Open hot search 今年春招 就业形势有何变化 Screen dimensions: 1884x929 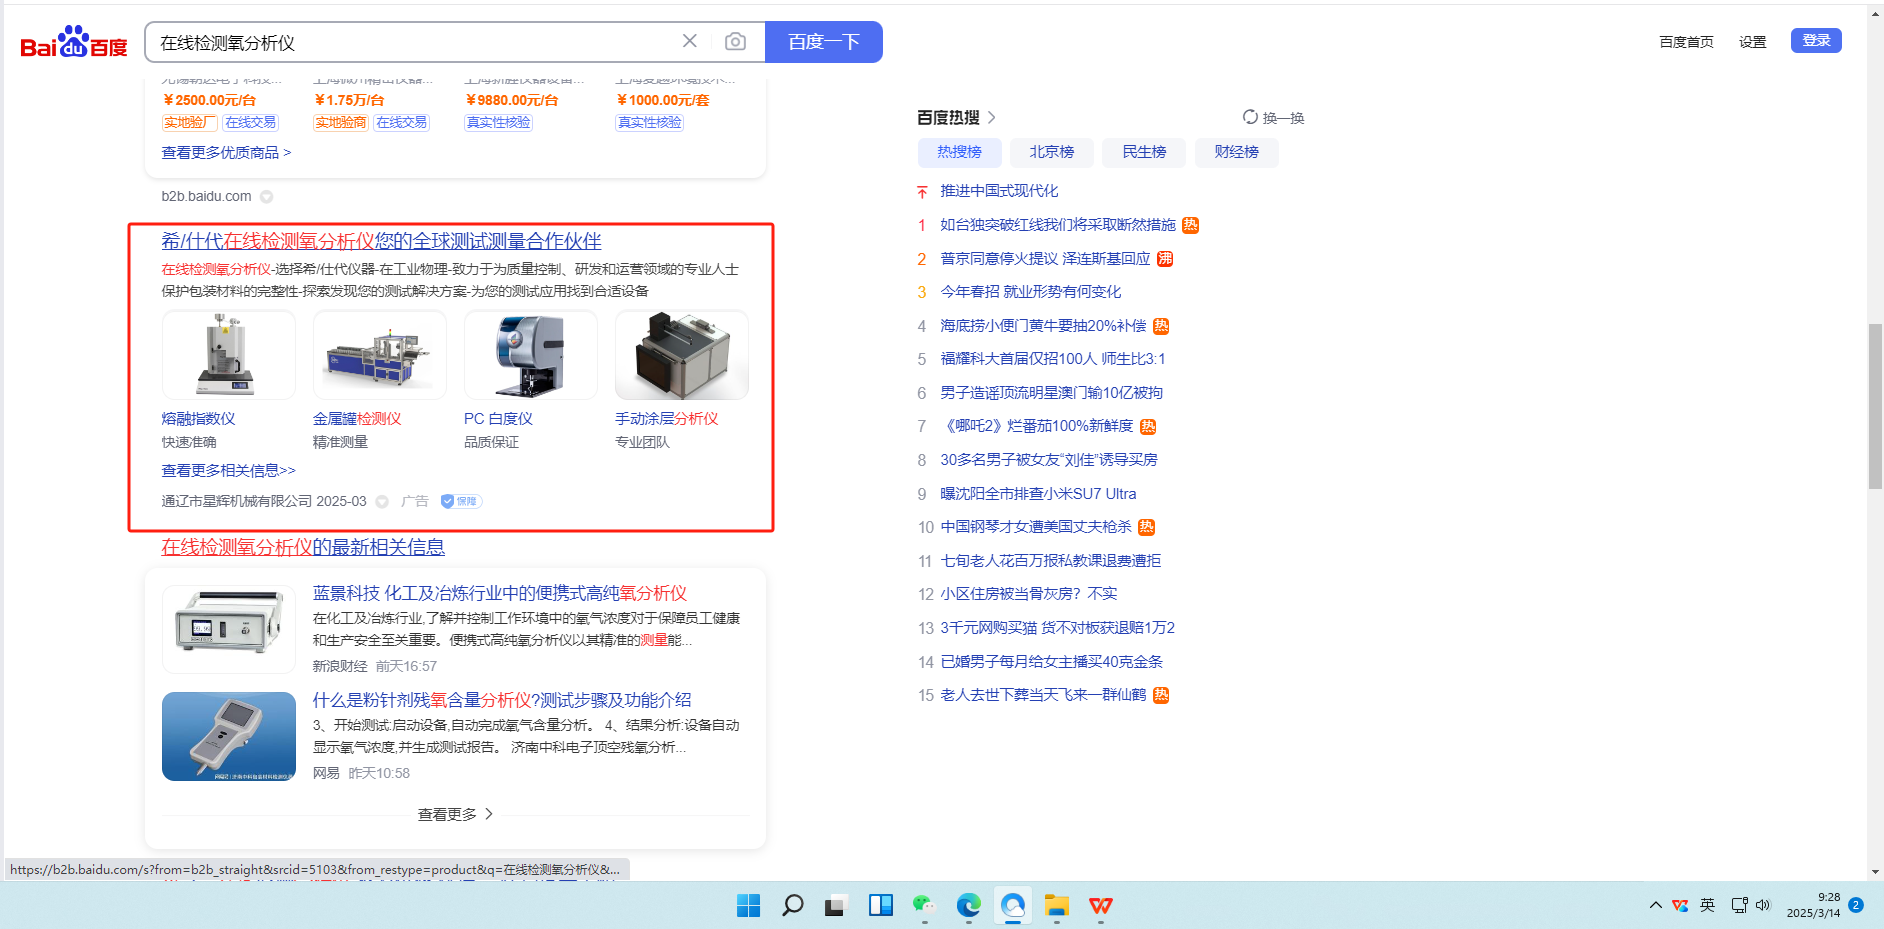click(1031, 292)
